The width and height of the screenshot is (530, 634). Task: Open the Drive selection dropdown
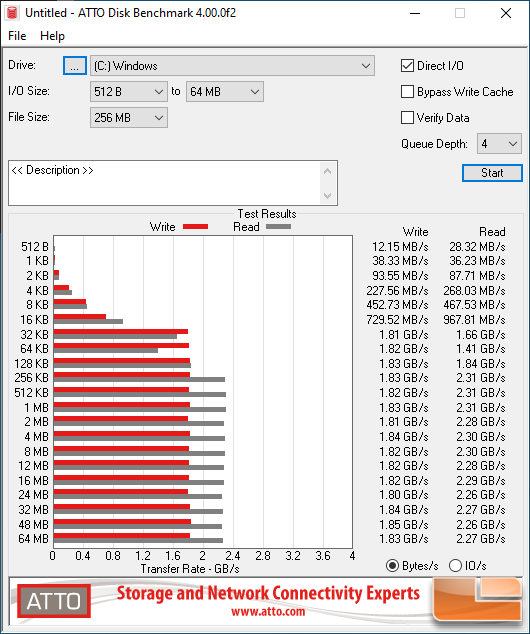232,66
